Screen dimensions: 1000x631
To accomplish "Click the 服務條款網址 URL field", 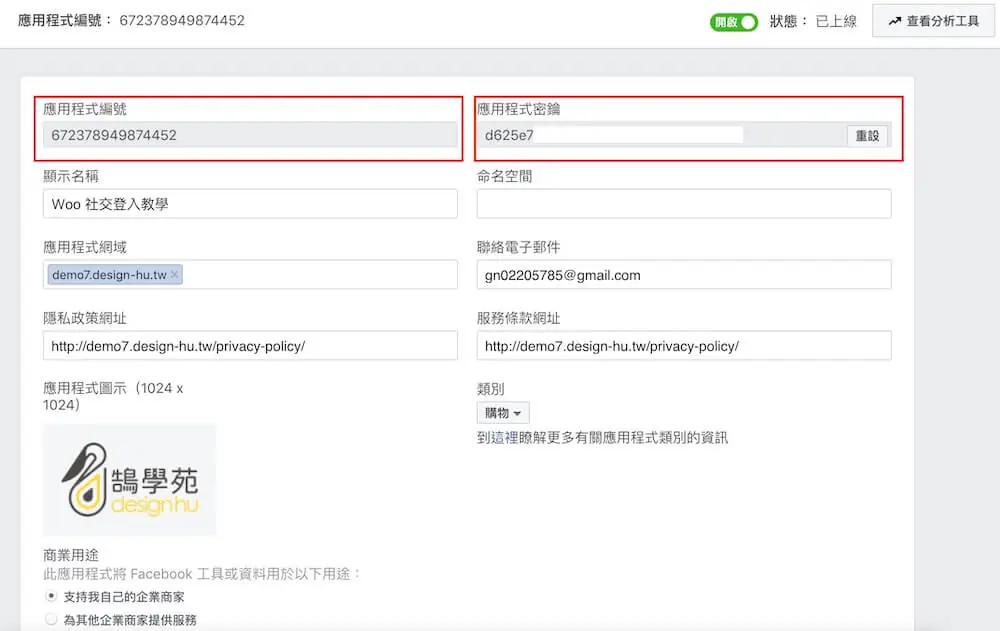I will tap(684, 346).
